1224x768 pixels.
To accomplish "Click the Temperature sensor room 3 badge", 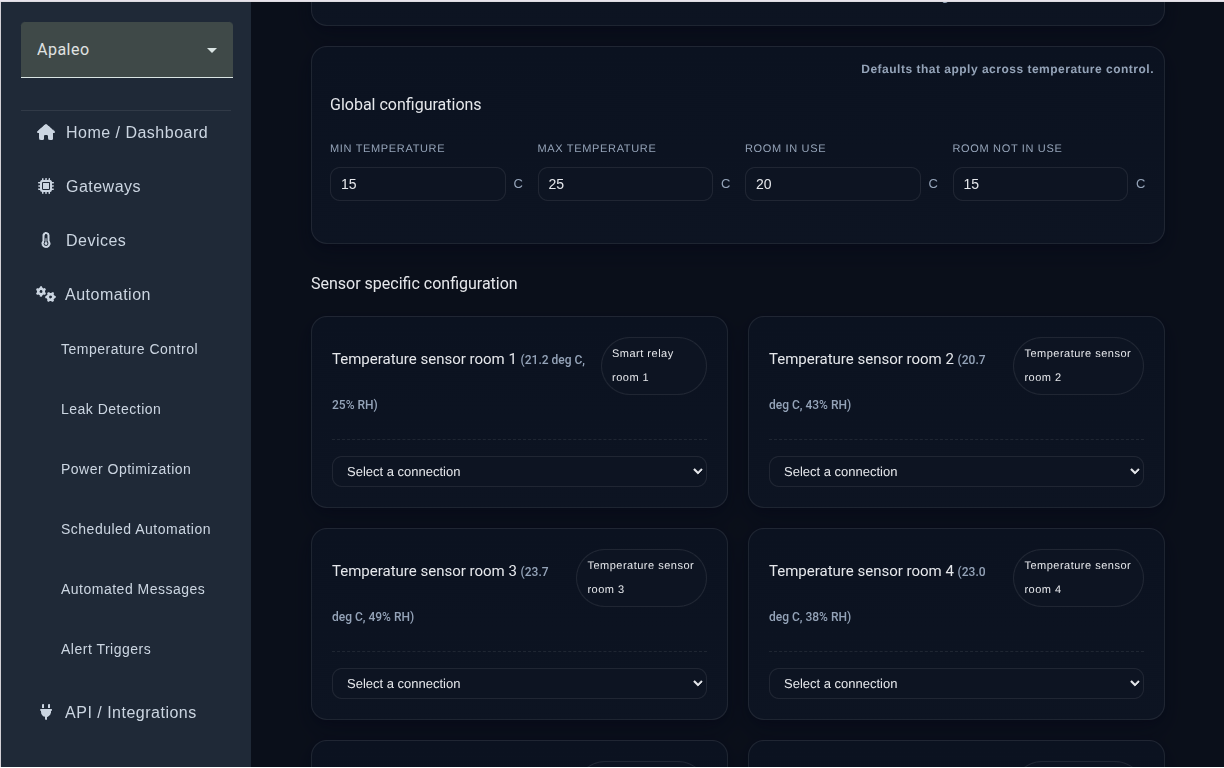I will [x=641, y=577].
